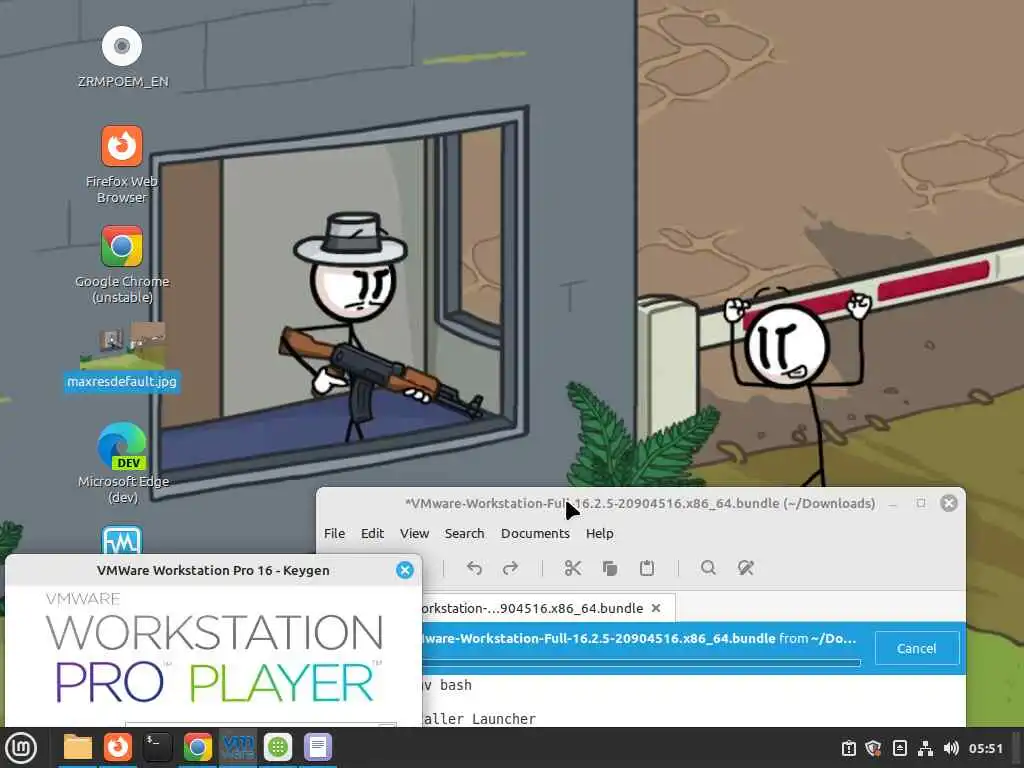This screenshot has width=1024, height=768.
Task: Open the Search menu in text editor
Action: (464, 534)
